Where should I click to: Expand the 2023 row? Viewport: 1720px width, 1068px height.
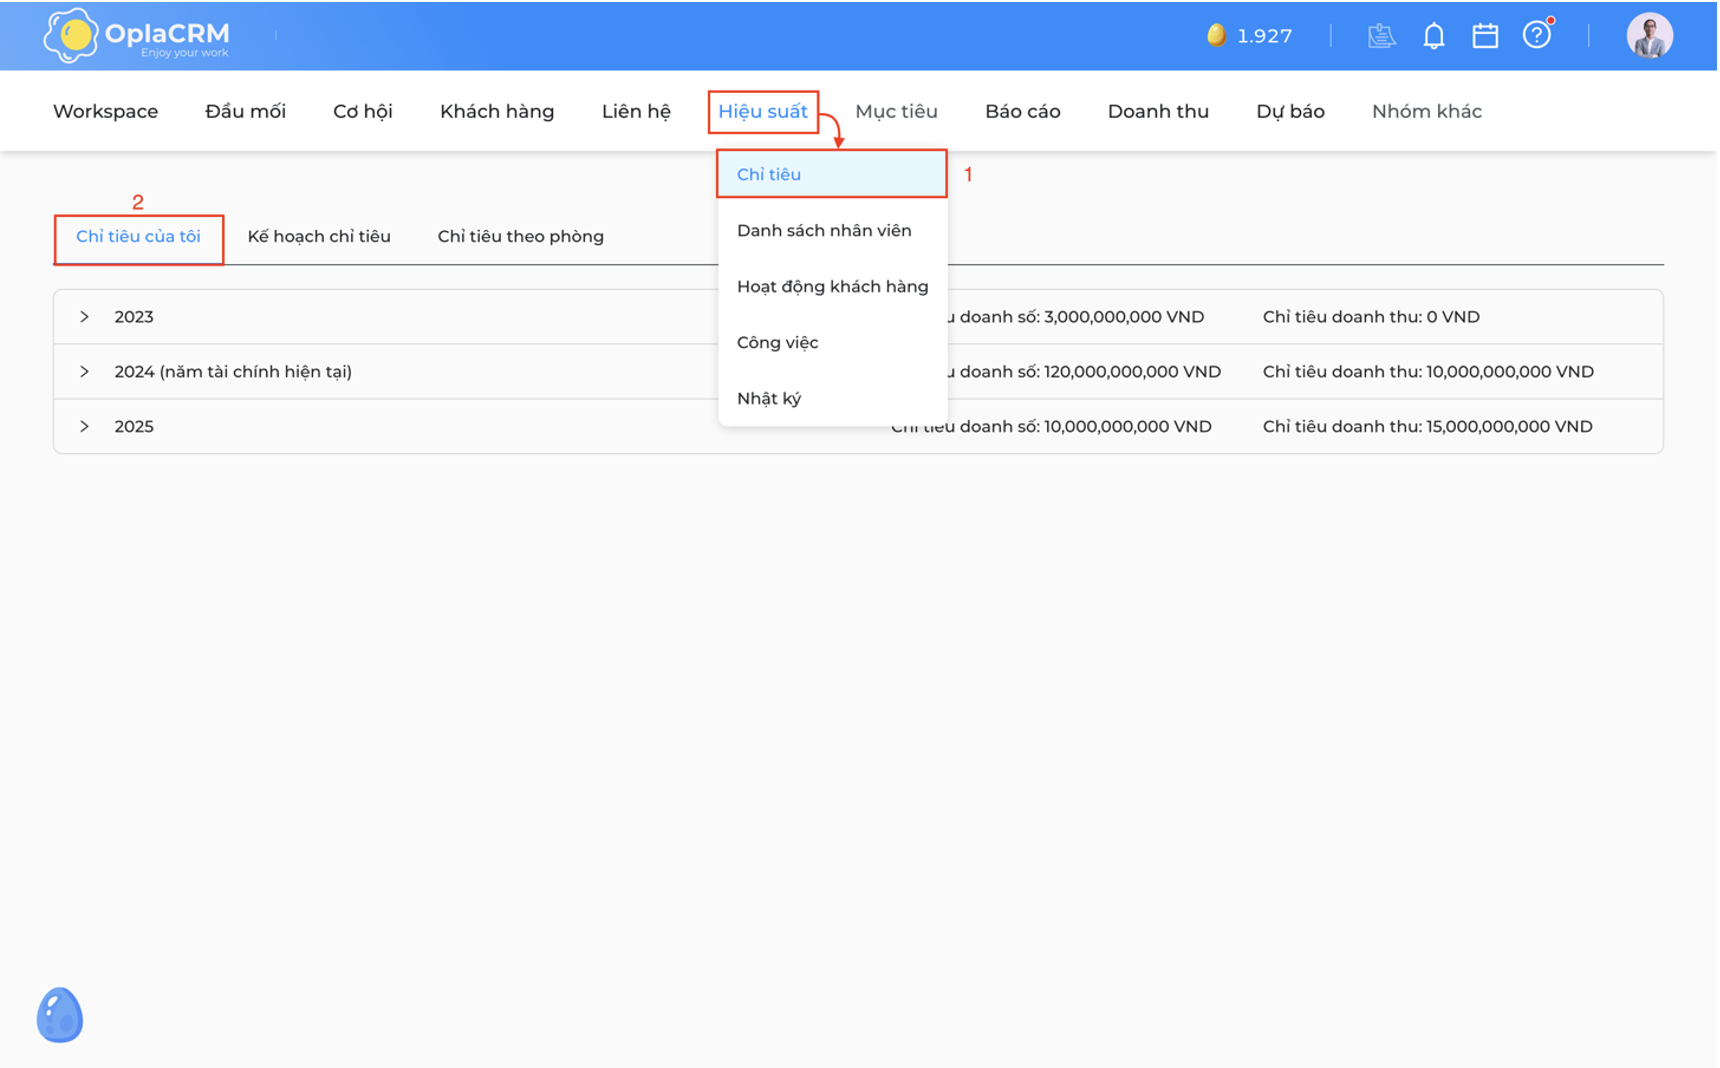click(x=84, y=317)
